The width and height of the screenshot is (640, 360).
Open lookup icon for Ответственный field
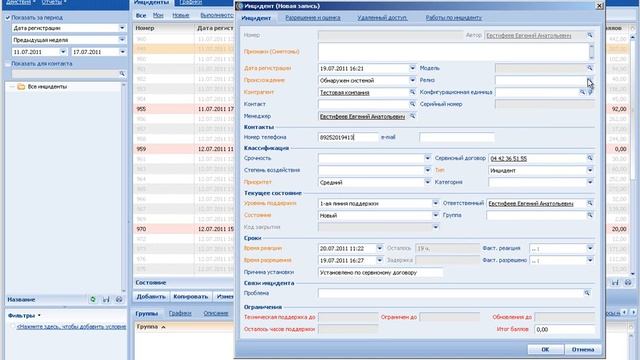[590, 203]
